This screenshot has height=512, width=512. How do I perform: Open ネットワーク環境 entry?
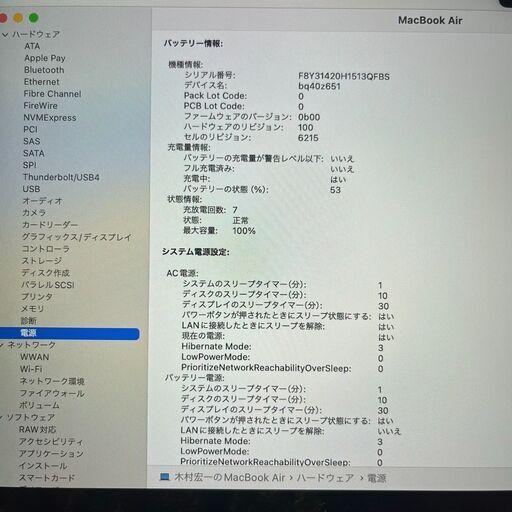(52, 381)
